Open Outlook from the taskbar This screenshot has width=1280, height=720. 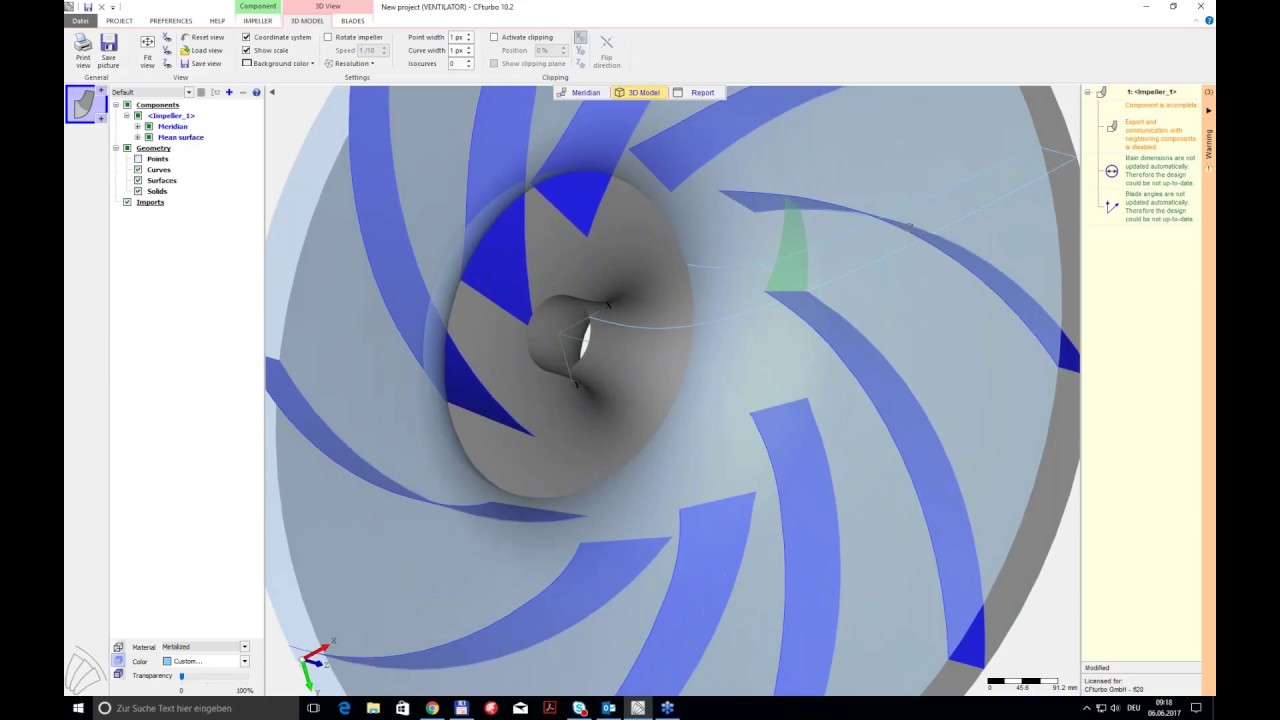tap(608, 708)
